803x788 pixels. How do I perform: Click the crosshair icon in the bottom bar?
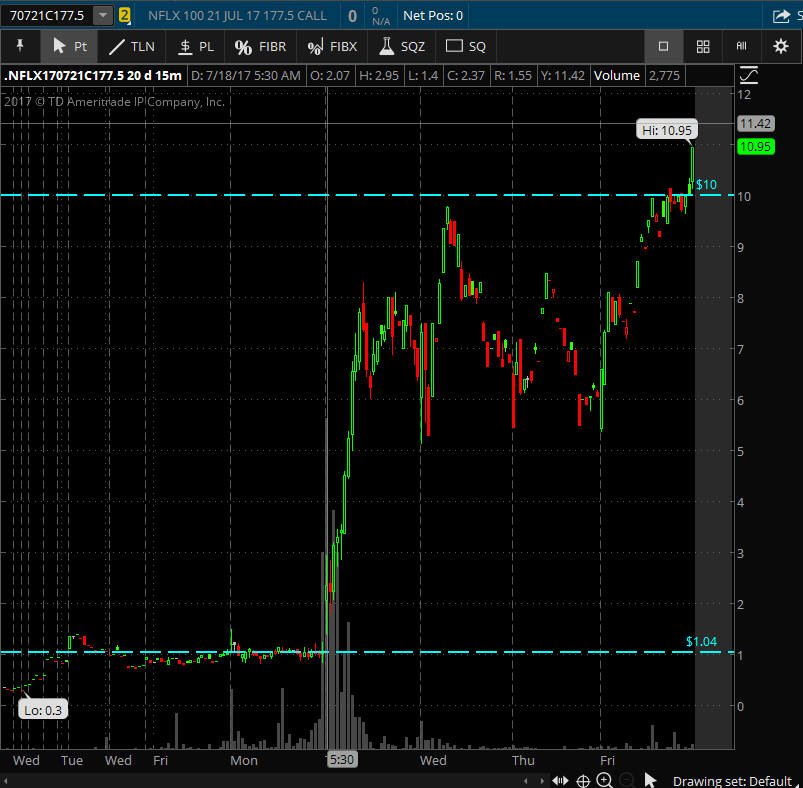point(583,781)
